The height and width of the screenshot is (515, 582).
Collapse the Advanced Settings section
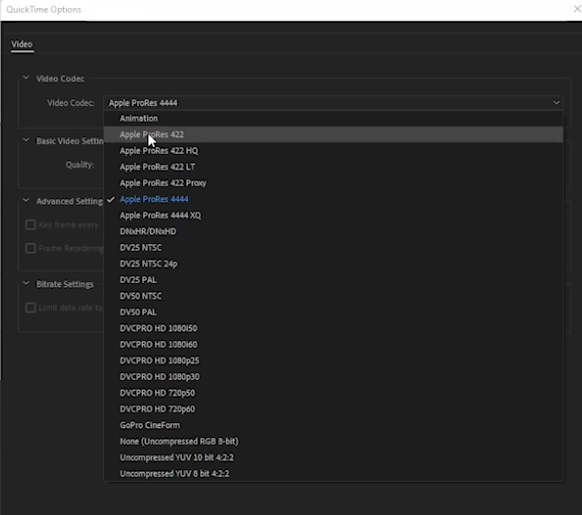(x=26, y=201)
